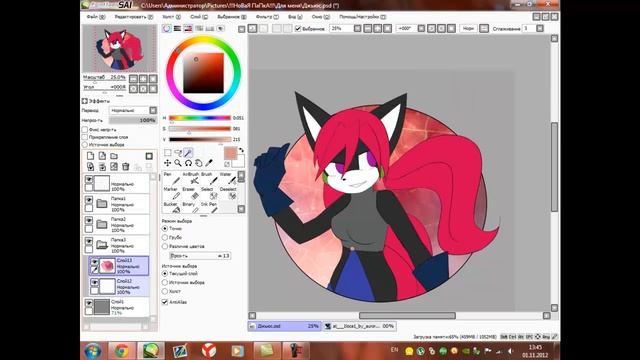
Task: Adjust the layer opacity bar at 100%
Action: pos(133,120)
